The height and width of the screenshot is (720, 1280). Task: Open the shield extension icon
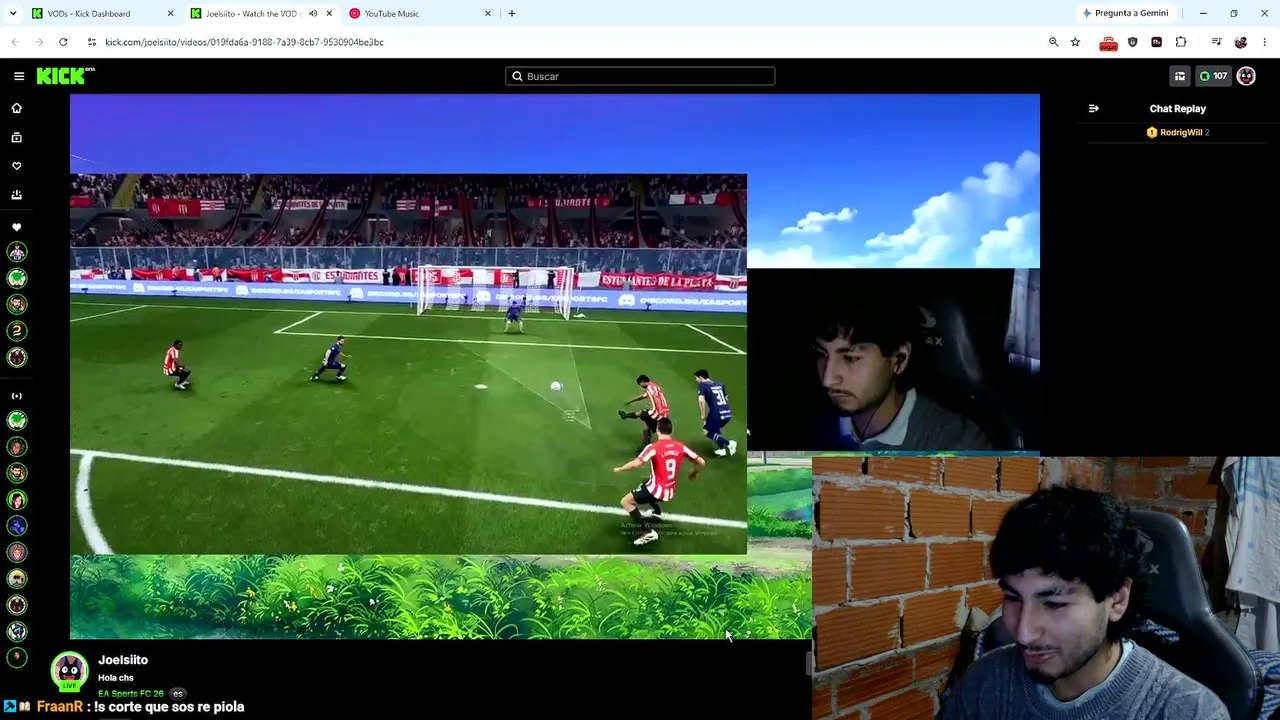1133,42
